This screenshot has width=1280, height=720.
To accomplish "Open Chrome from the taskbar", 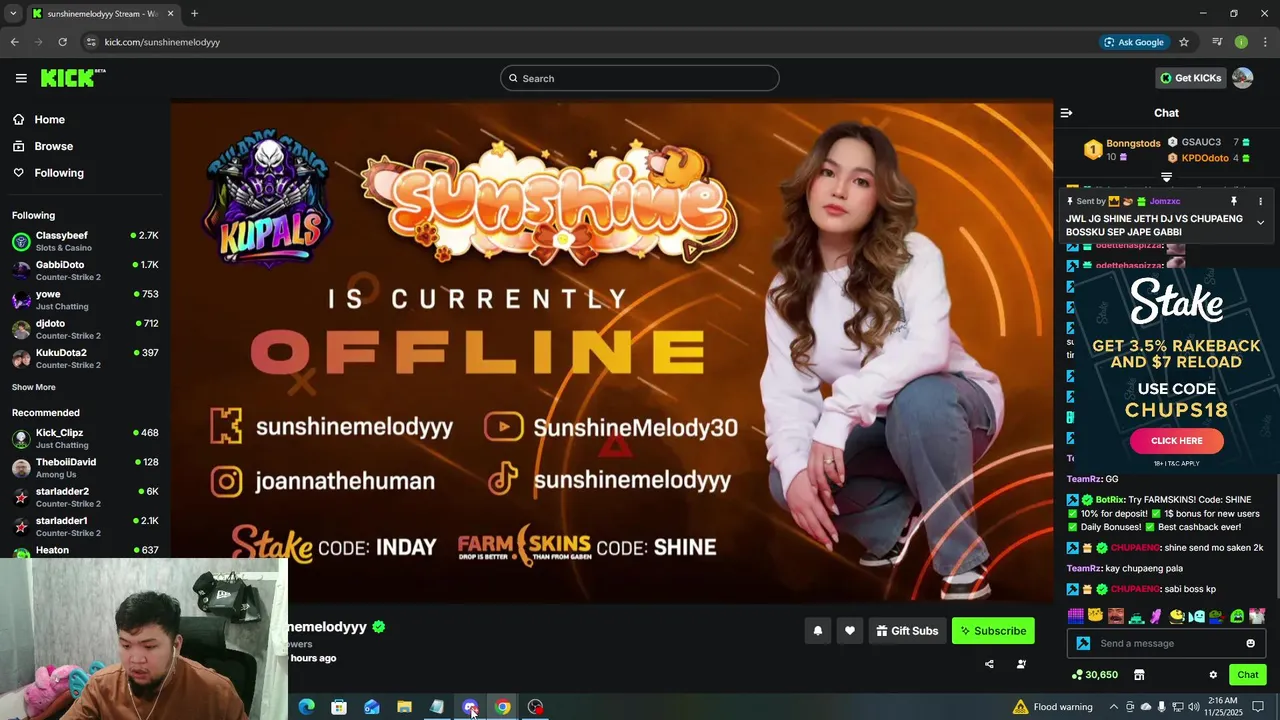I will pos(503,707).
